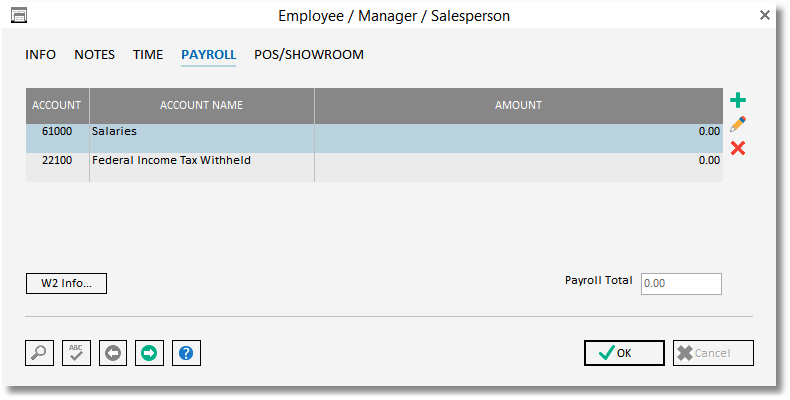Go to previous record with the left arrow
The width and height of the screenshot is (790, 400).
point(113,353)
